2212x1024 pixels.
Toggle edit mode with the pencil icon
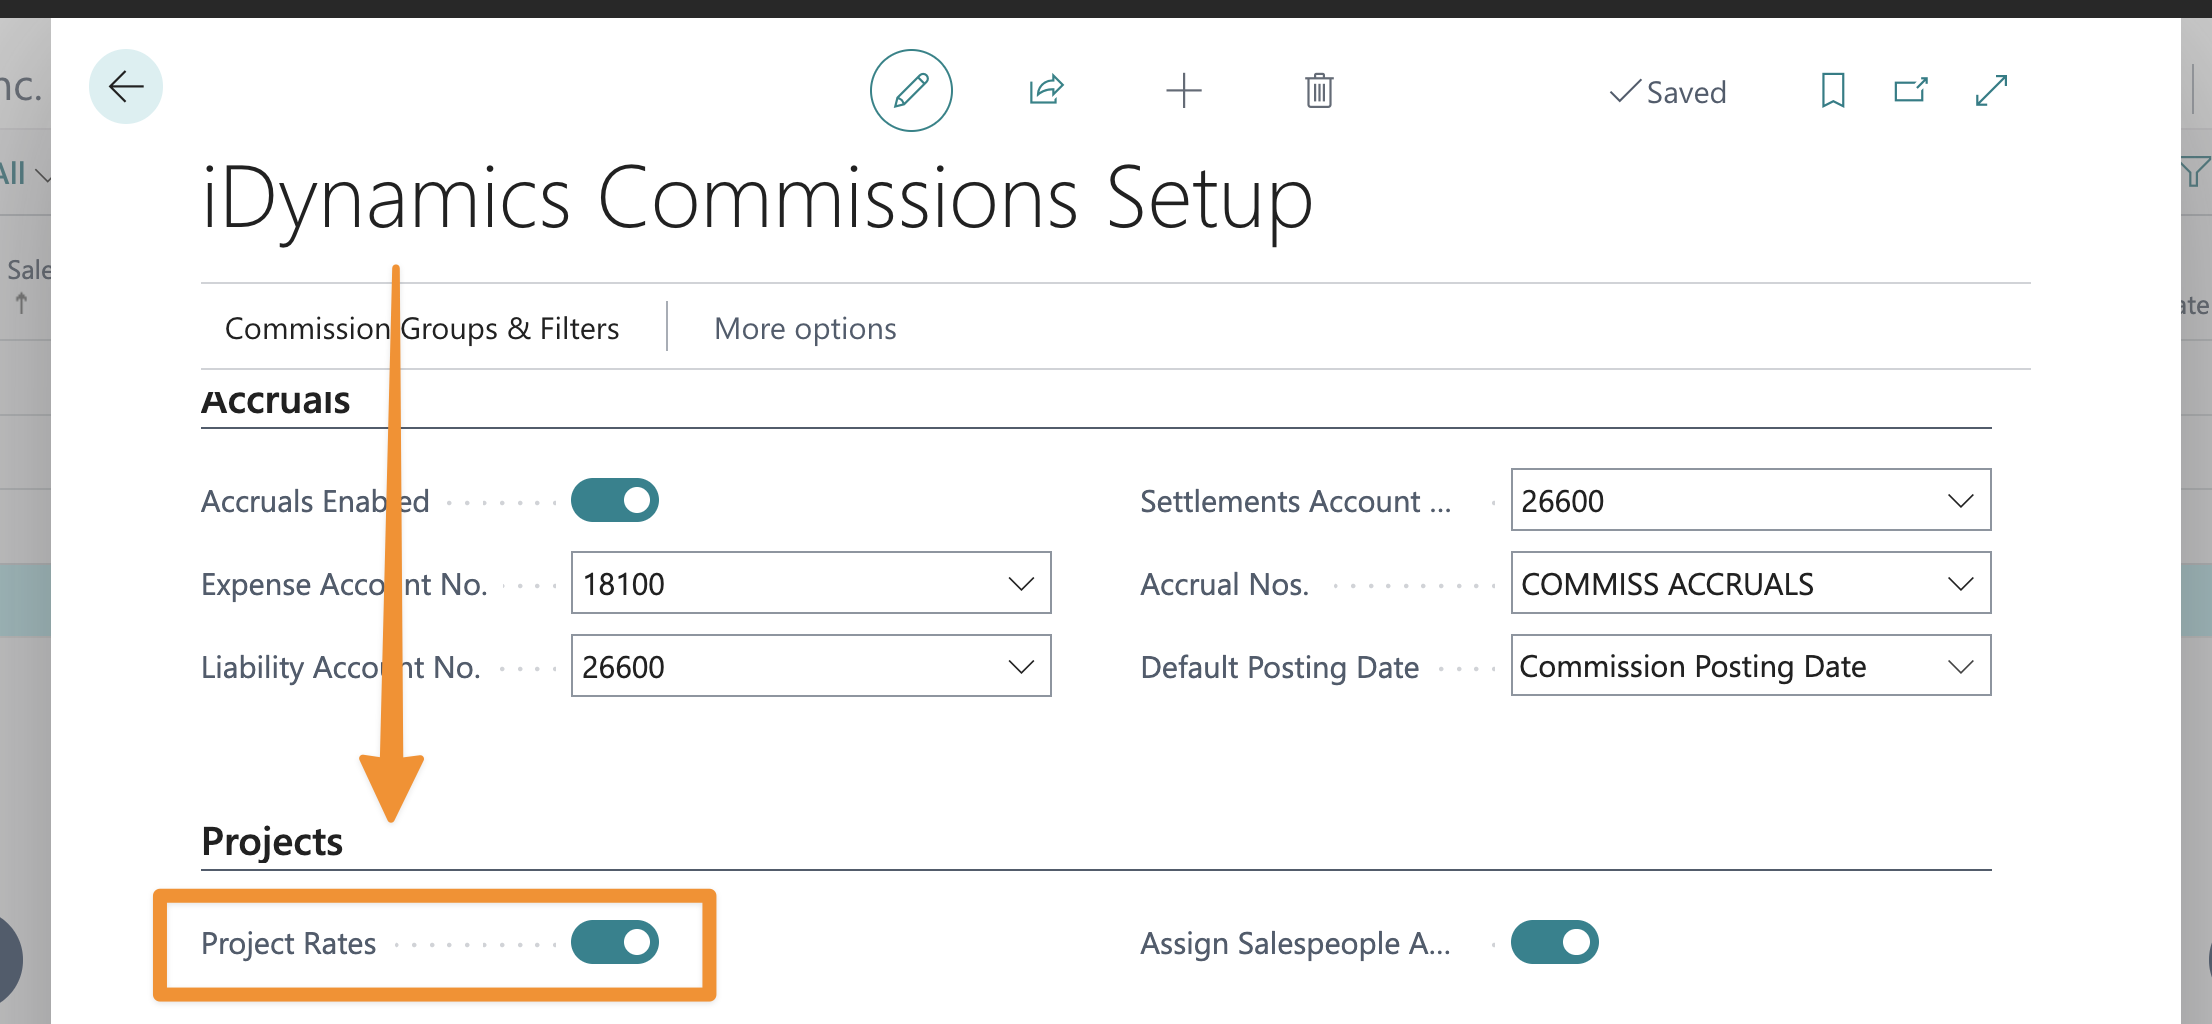911,91
